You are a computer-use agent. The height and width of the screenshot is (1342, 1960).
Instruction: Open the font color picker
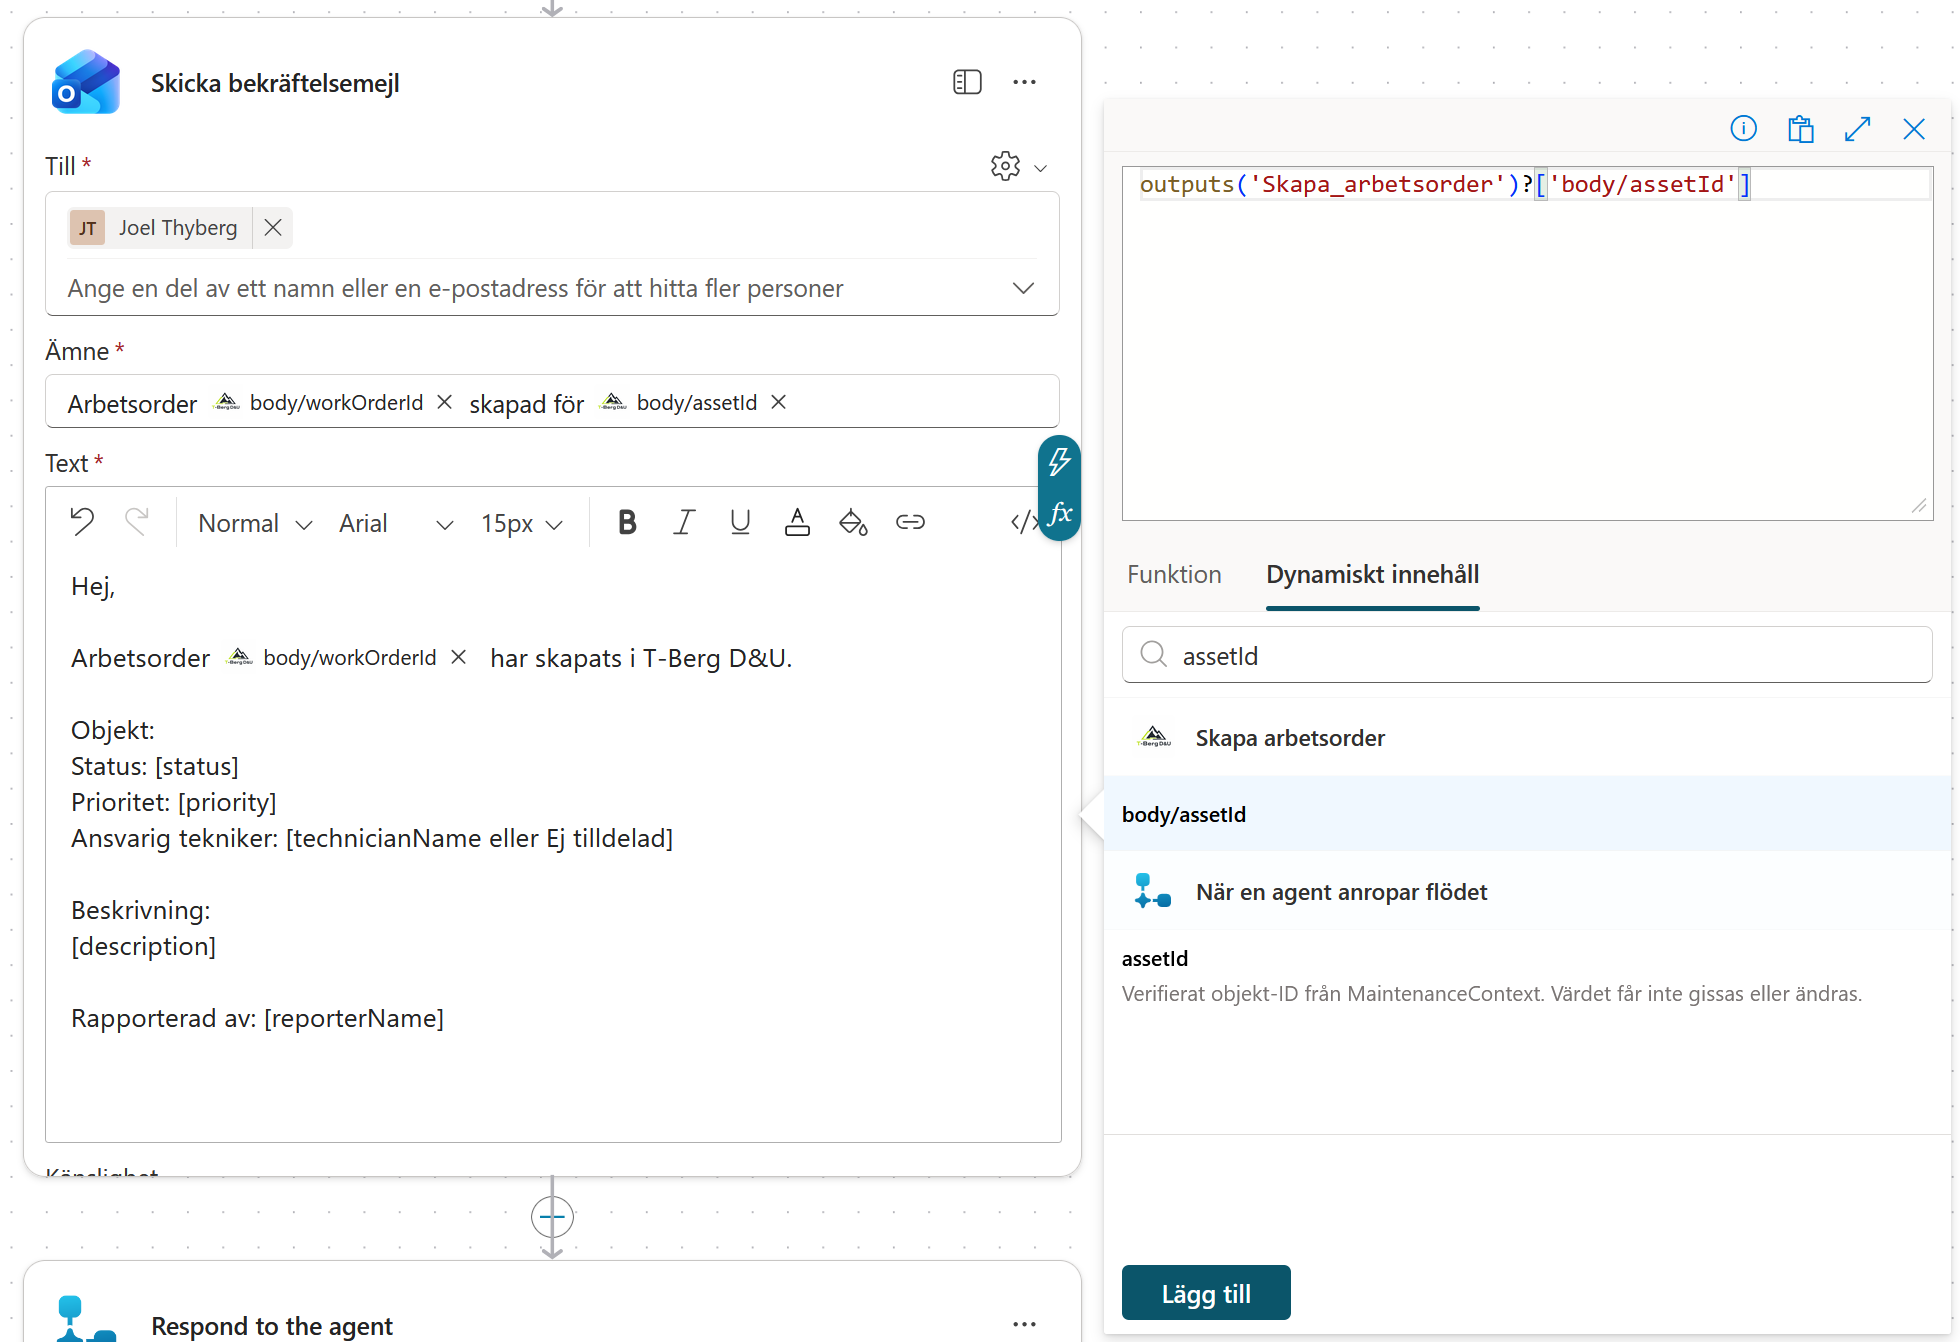coord(797,522)
